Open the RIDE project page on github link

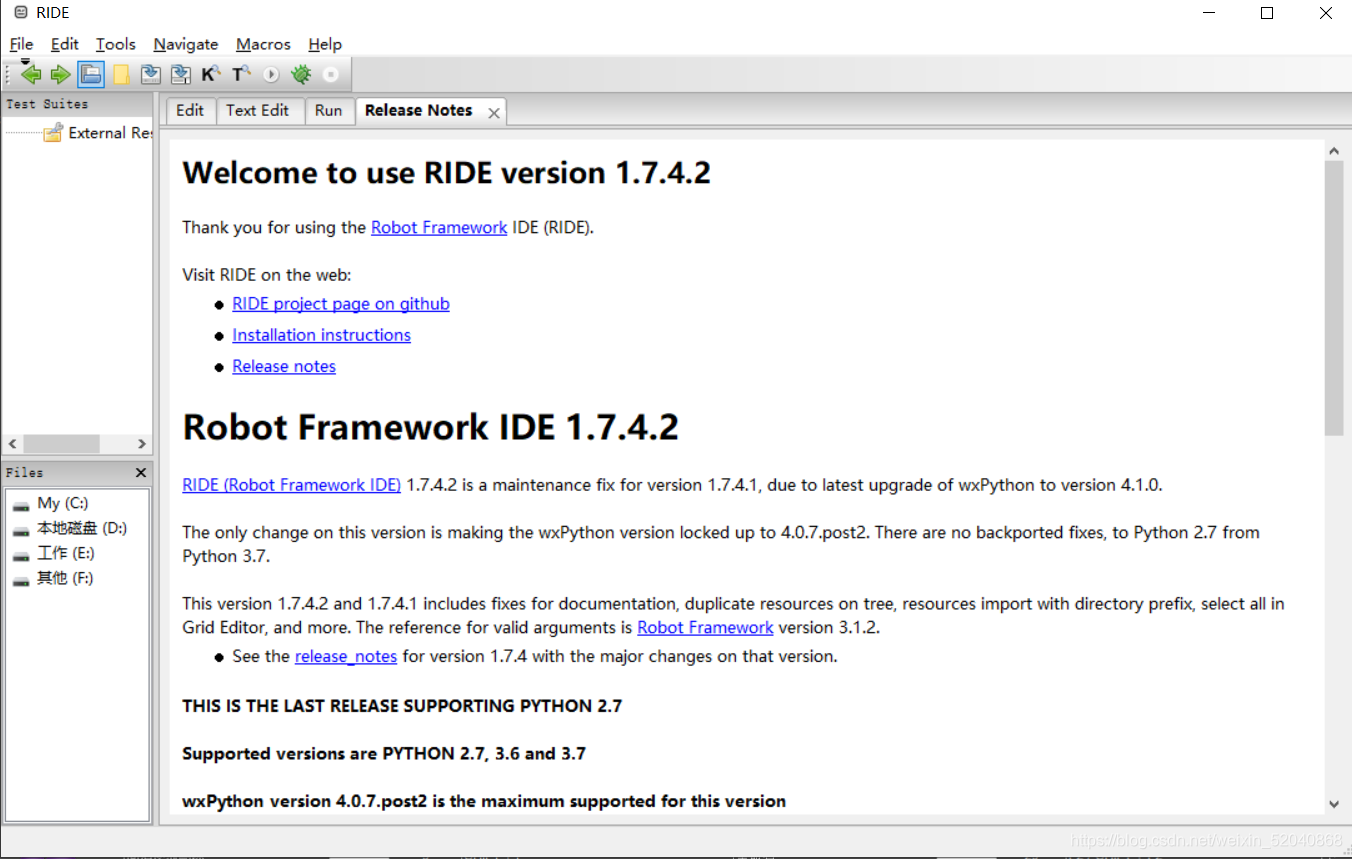click(x=340, y=303)
